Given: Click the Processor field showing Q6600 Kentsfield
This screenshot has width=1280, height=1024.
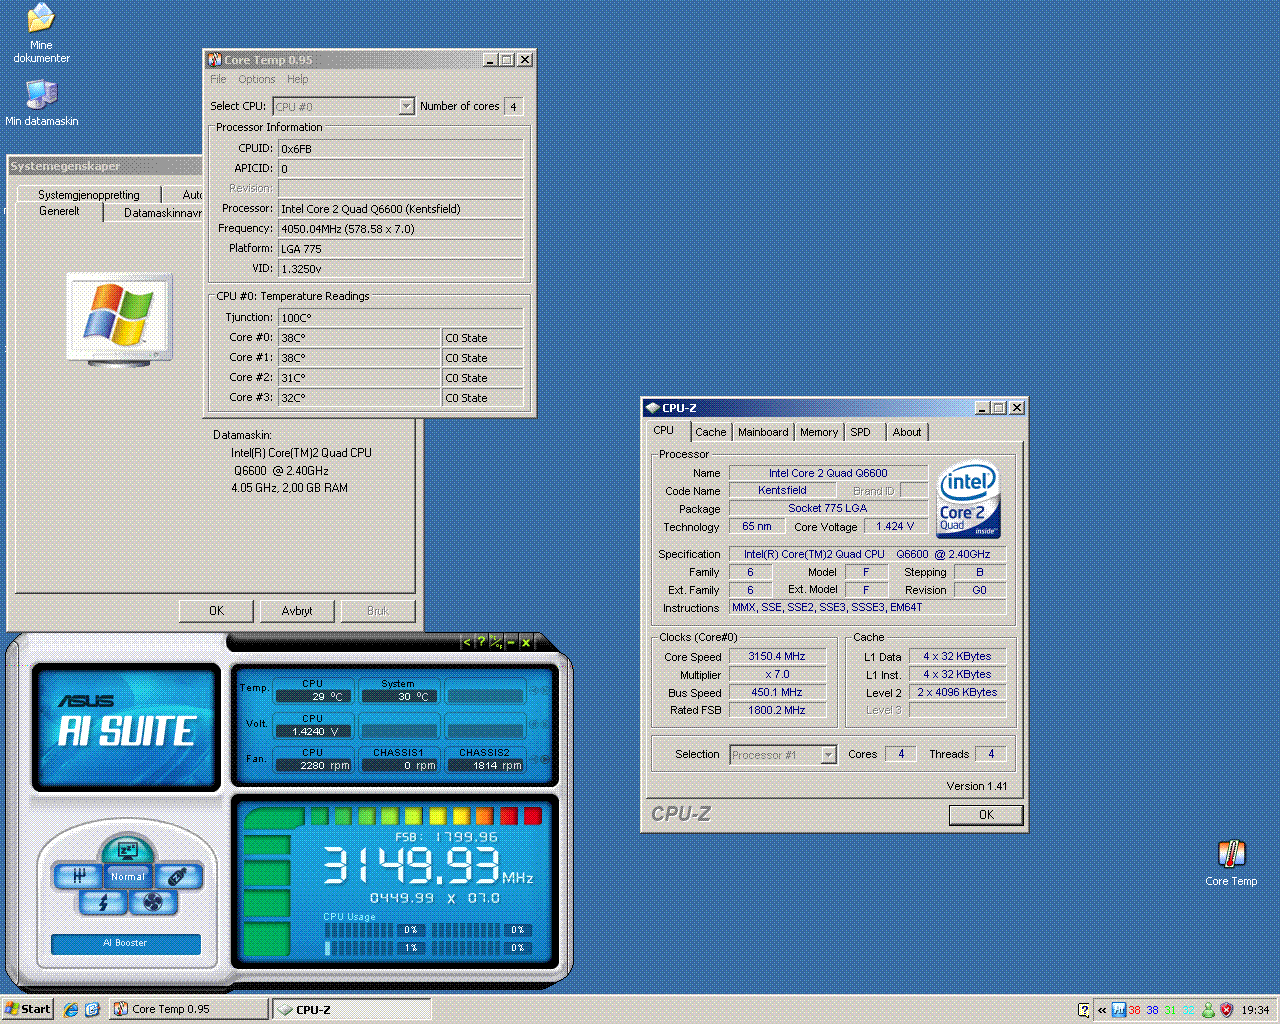Looking at the screenshot, I should pos(401,209).
